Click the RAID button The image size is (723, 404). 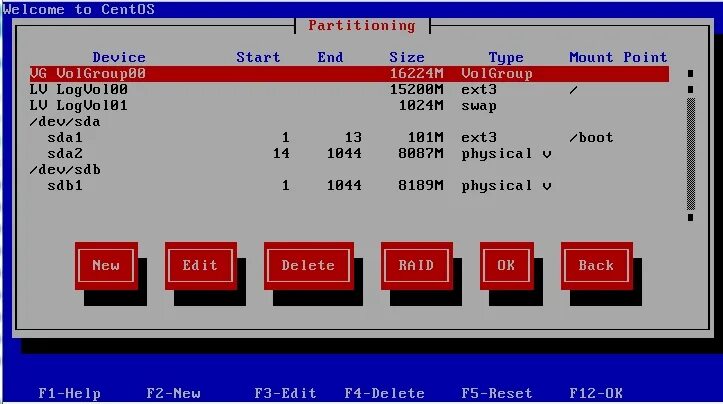pyautogui.click(x=416, y=266)
